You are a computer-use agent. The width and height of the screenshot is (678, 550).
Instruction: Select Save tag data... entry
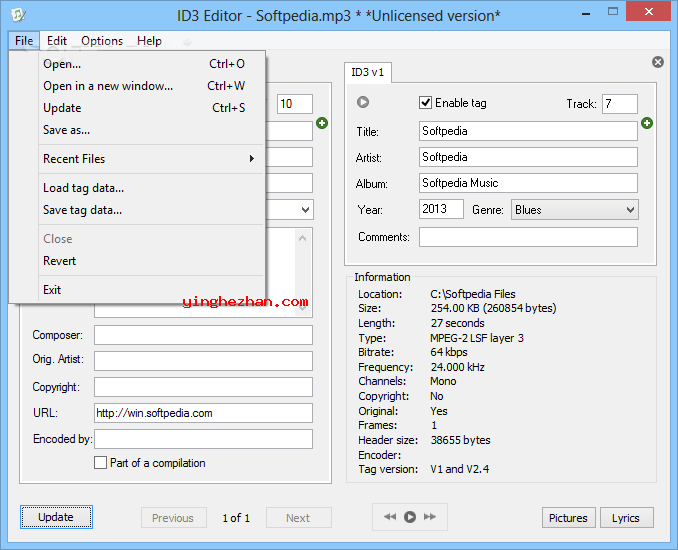(x=149, y=210)
